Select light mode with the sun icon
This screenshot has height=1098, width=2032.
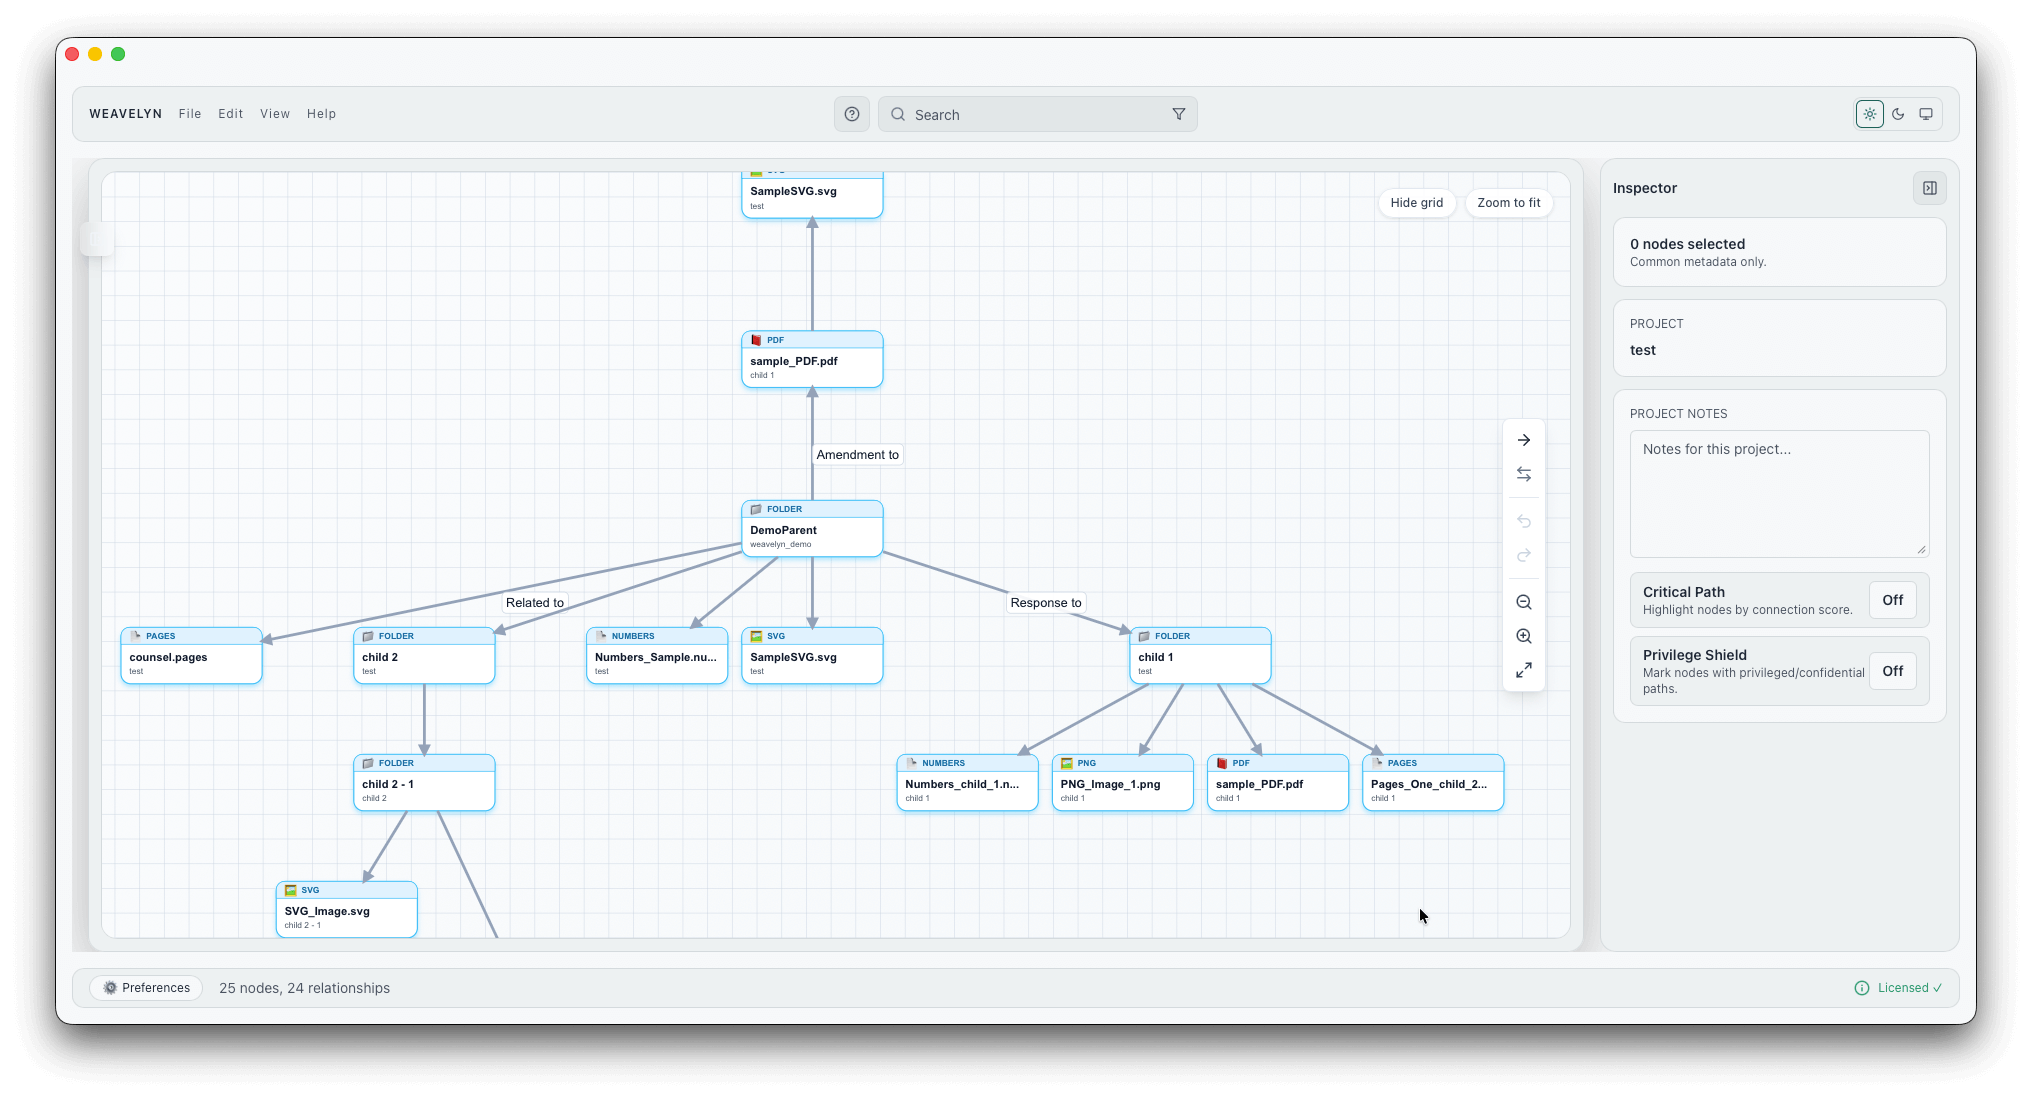tap(1869, 113)
